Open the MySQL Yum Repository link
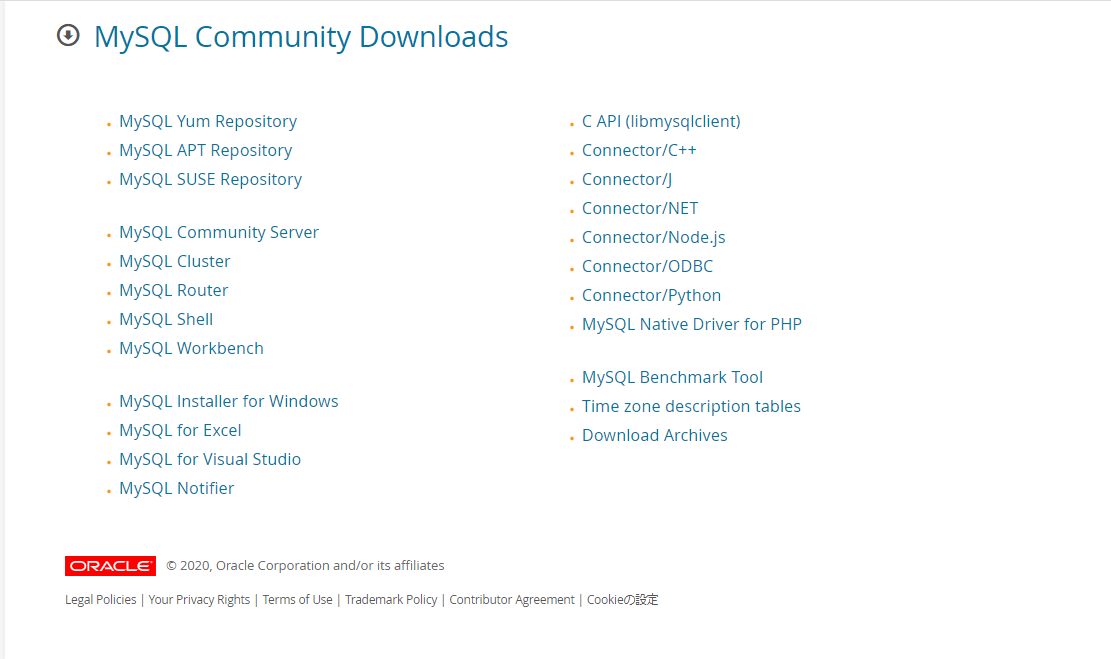Viewport: 1111px width, 659px height. click(208, 121)
